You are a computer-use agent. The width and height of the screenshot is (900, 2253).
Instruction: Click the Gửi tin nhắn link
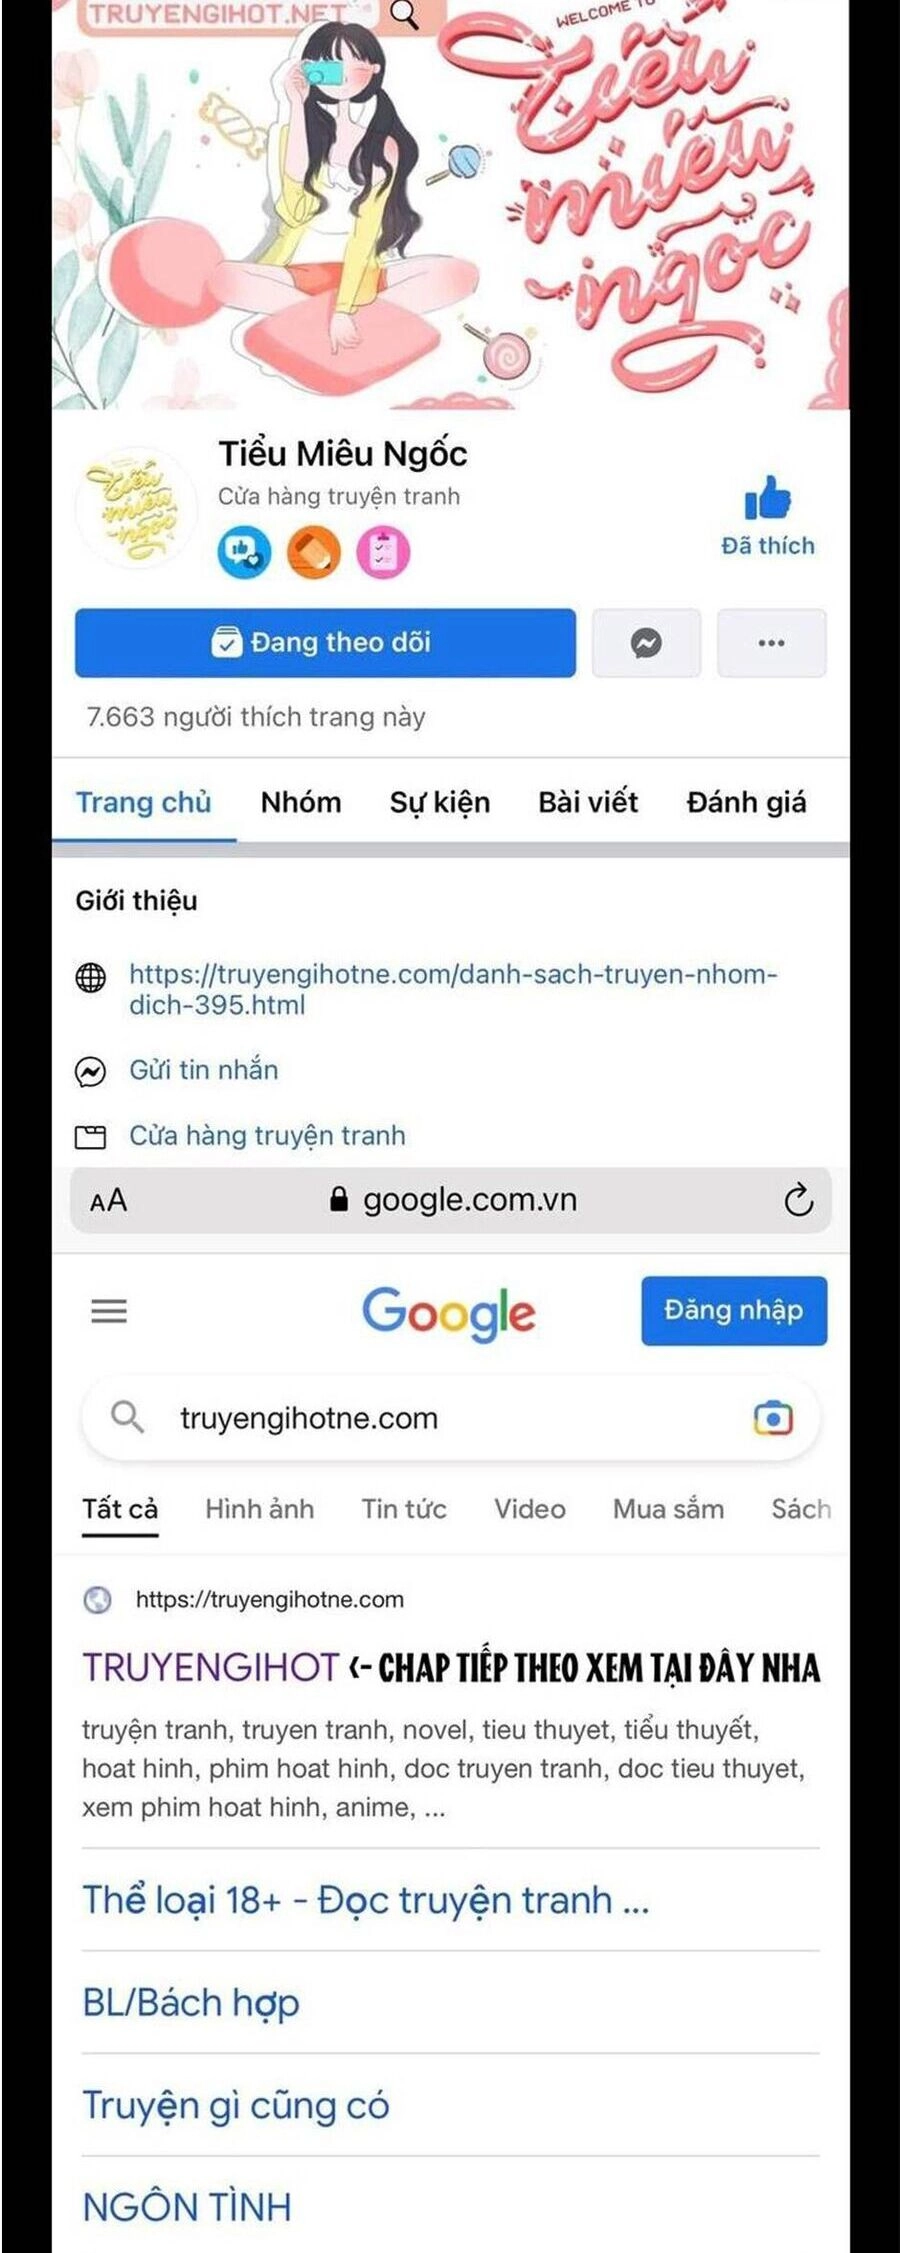tap(204, 1070)
